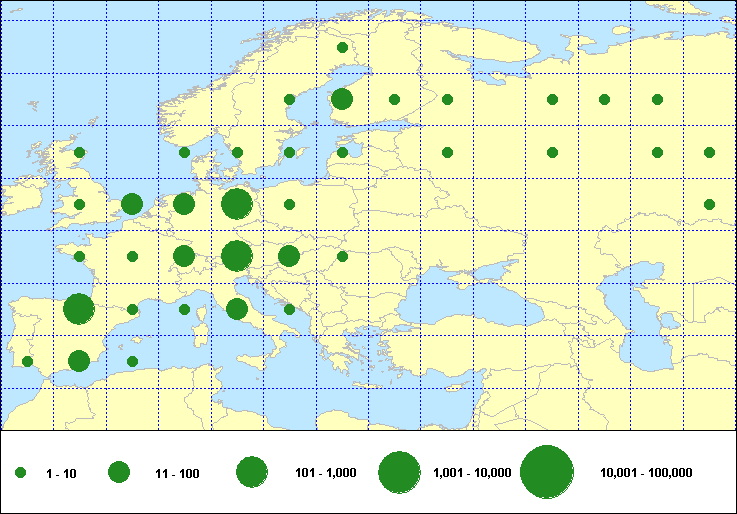This screenshot has width=737, height=514.
Task: Select the medium circle over Hungary
Action: [289, 256]
